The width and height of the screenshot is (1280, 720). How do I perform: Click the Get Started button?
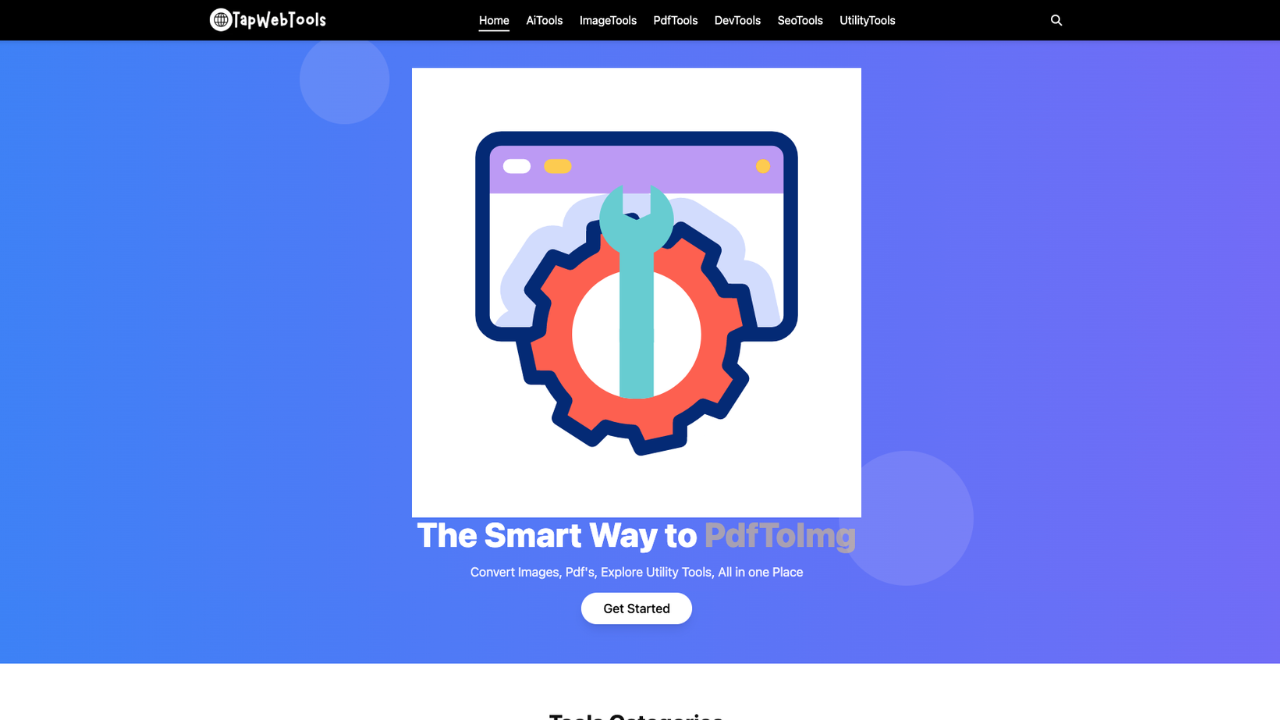tap(636, 608)
